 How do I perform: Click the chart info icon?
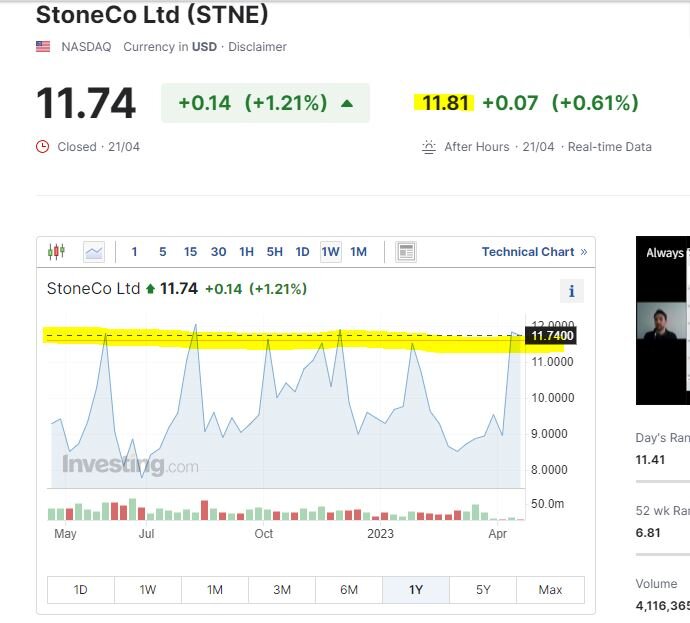click(572, 291)
